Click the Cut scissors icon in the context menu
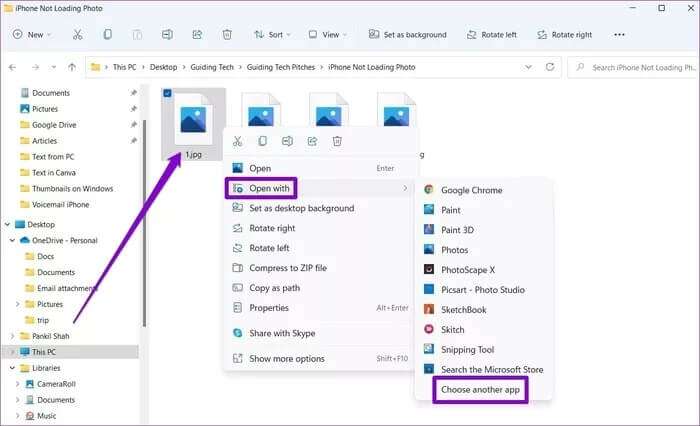The height and width of the screenshot is (426, 700). [238, 142]
